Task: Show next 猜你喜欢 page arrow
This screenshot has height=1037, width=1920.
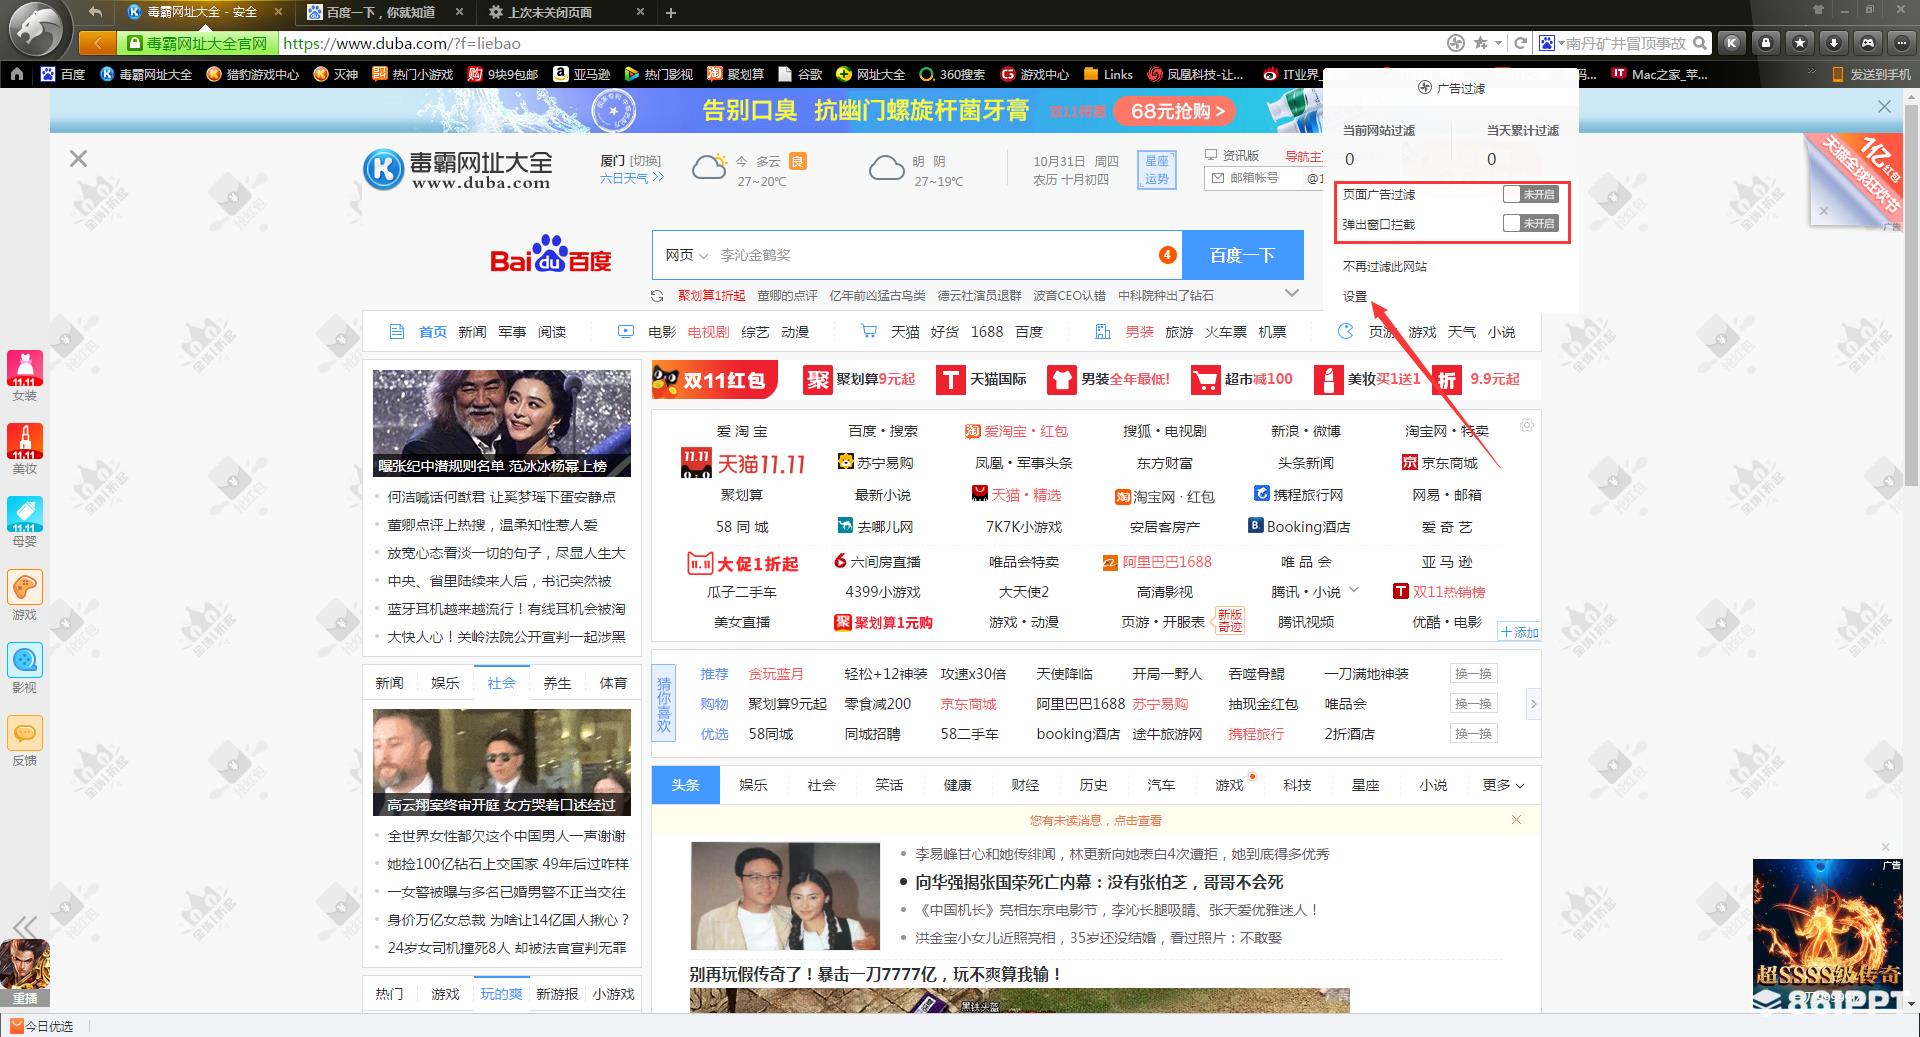Action: pos(1533,704)
